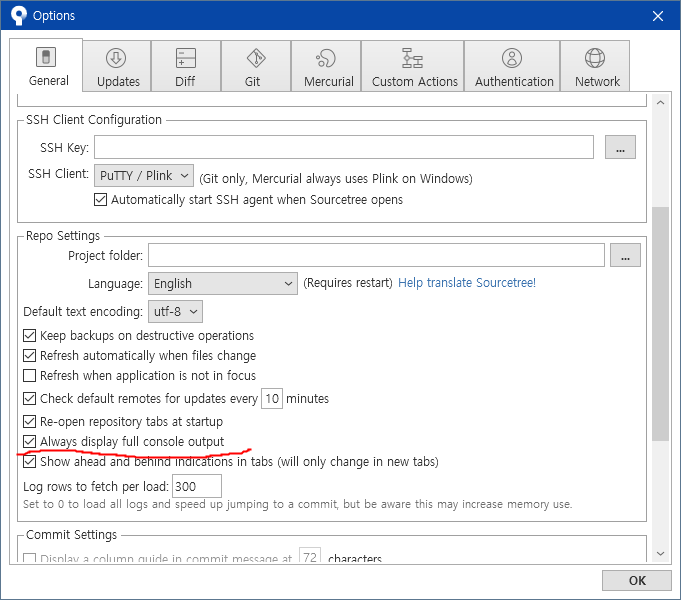
Task: Click the Git diamond icon
Action: click(256, 58)
